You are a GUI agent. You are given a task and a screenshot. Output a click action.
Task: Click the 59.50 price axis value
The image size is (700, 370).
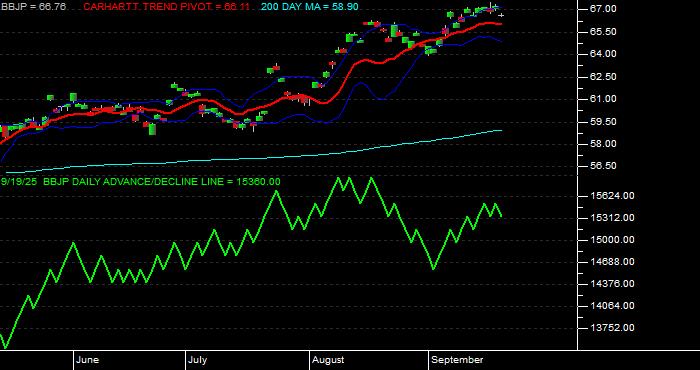[603, 121]
